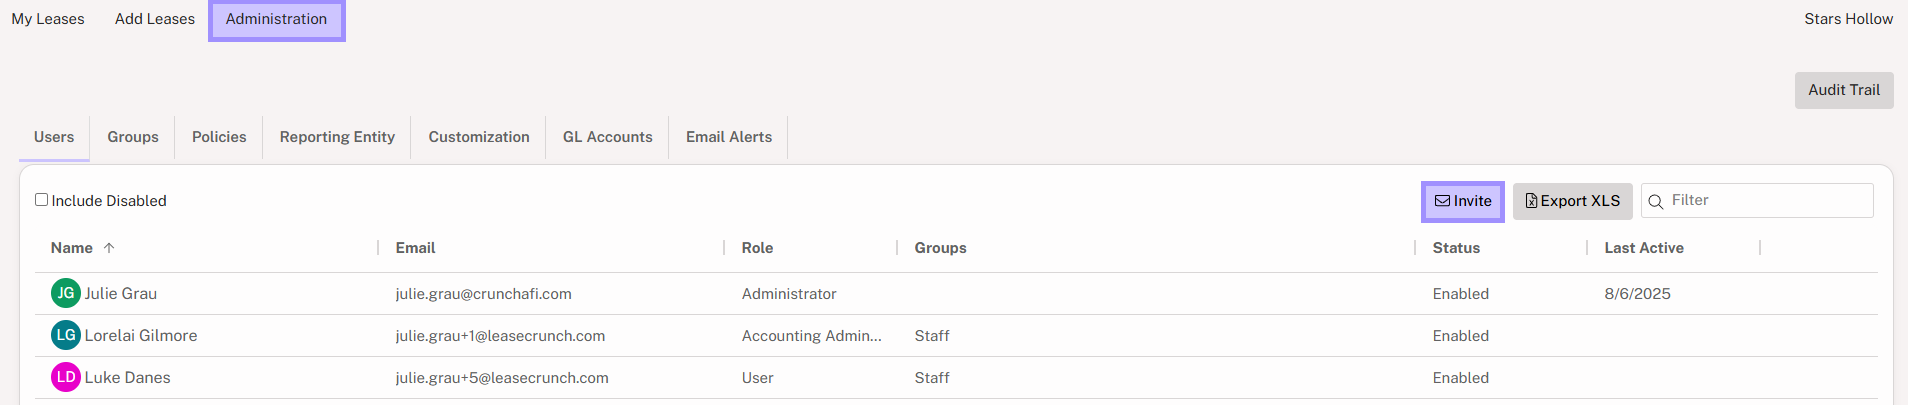
Task: Switch to the Policies tab
Action: click(x=219, y=137)
